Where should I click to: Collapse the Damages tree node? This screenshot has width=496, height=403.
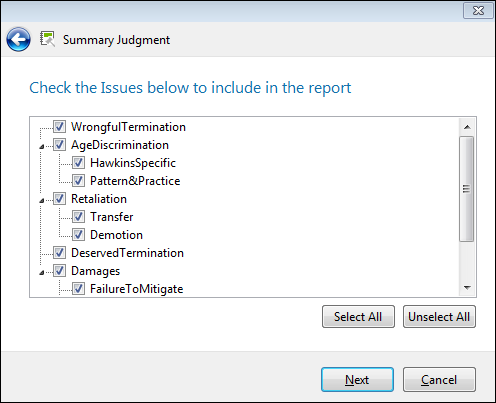click(42, 272)
